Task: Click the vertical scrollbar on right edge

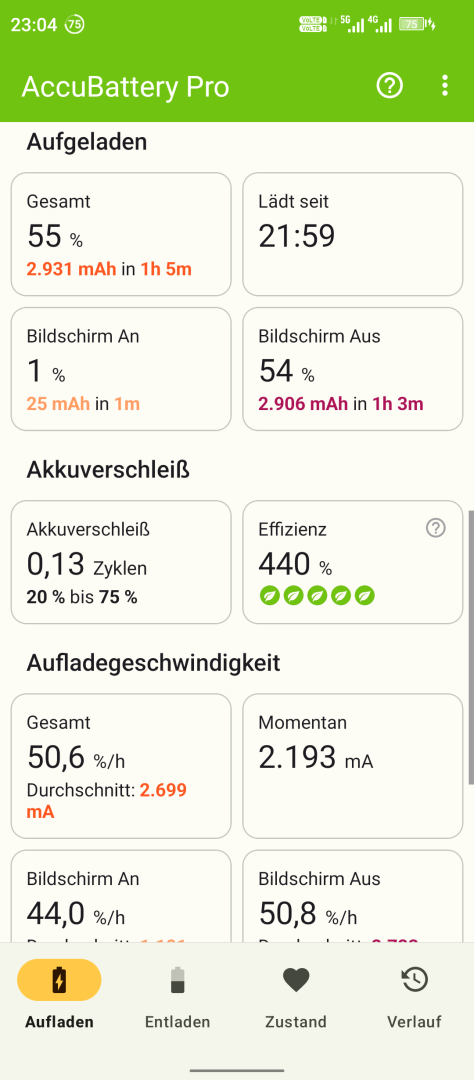Action: pyautogui.click(x=471, y=647)
